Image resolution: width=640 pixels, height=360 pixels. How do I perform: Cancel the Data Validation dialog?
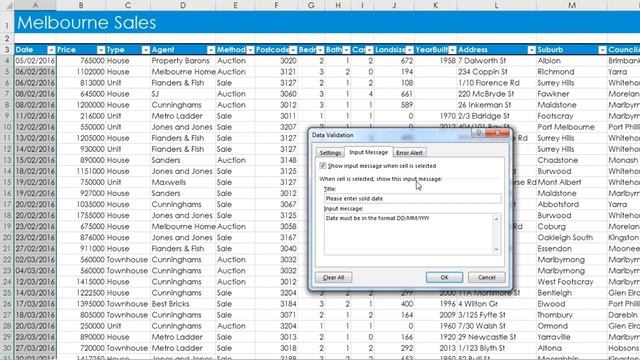487,278
